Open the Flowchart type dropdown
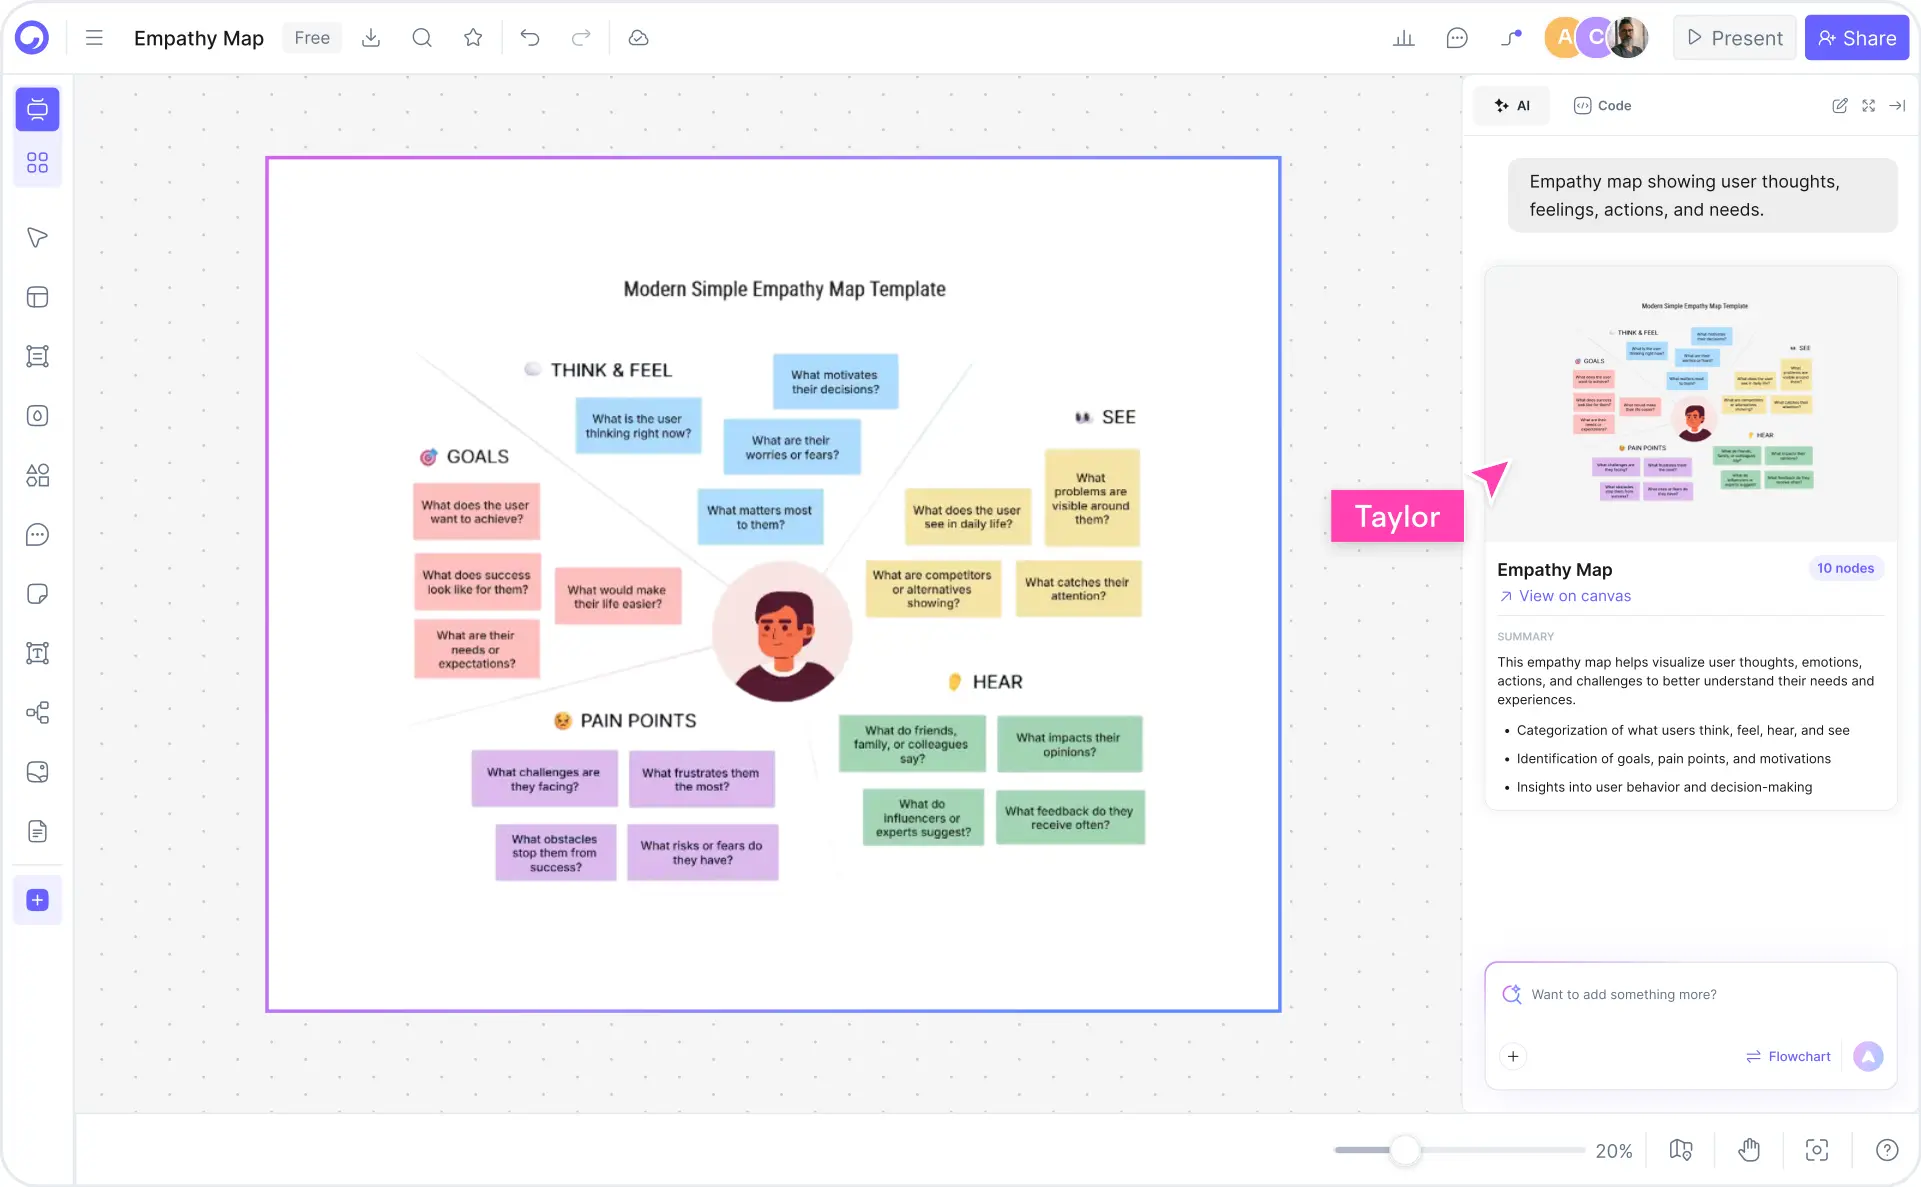 (x=1788, y=1056)
